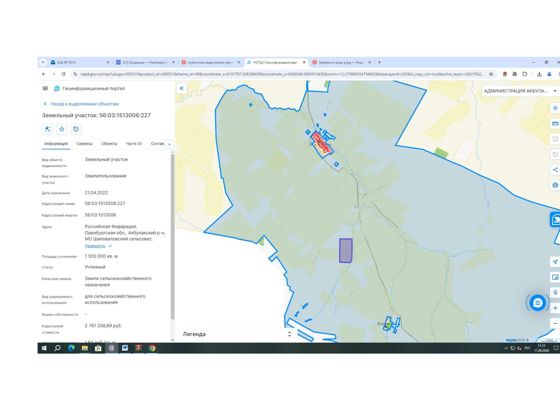Open Google Chrome from the taskbar
Viewport: 560px width, 396px height.
coord(152,348)
